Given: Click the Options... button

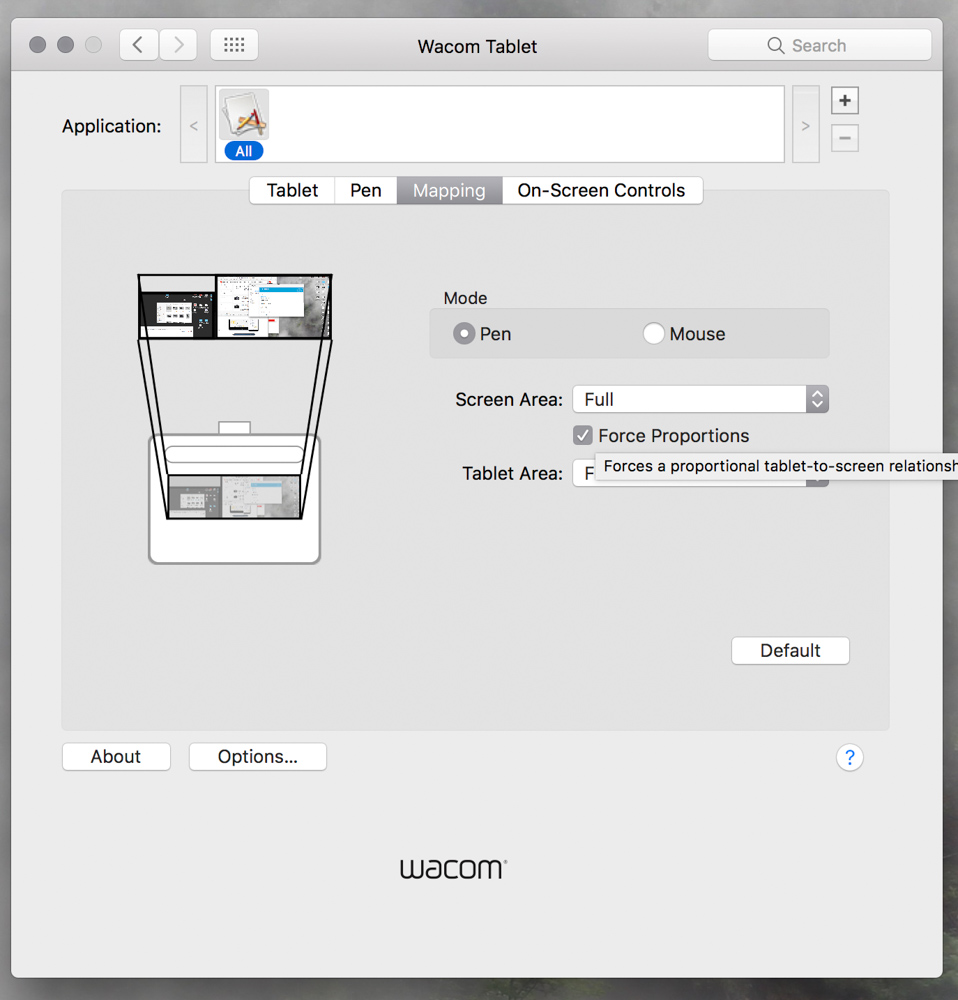Looking at the screenshot, I should click(x=257, y=757).
